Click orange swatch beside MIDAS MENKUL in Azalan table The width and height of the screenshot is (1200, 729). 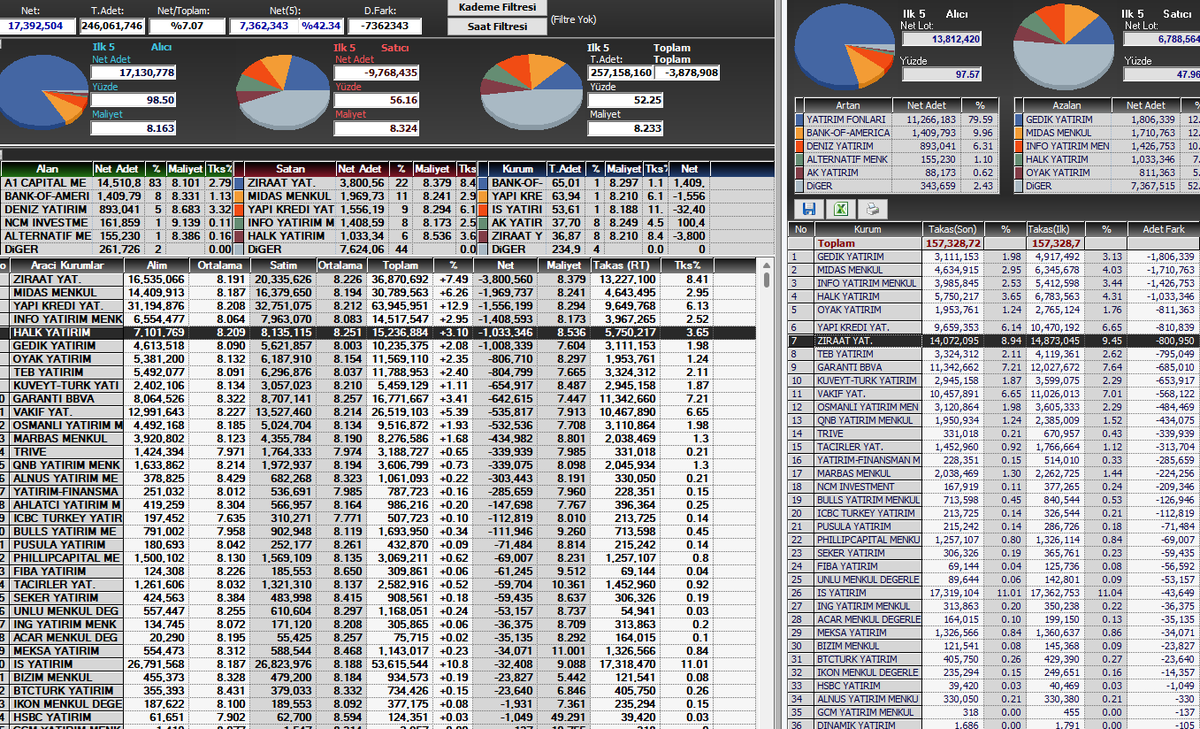tap(1019, 132)
